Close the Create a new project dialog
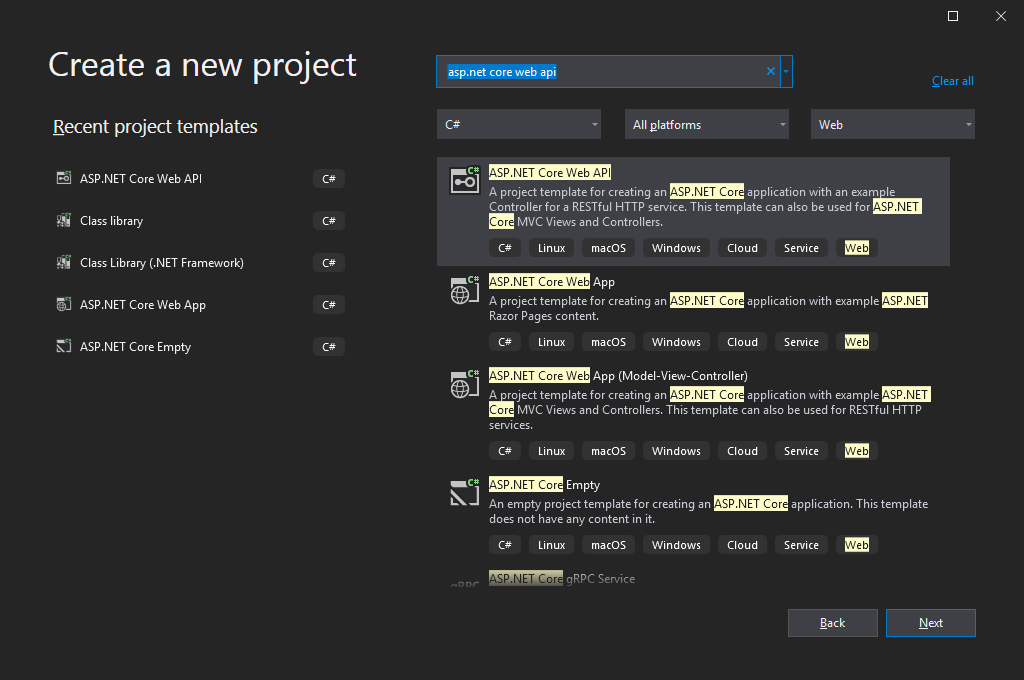Image resolution: width=1024 pixels, height=680 pixels. (x=1000, y=16)
